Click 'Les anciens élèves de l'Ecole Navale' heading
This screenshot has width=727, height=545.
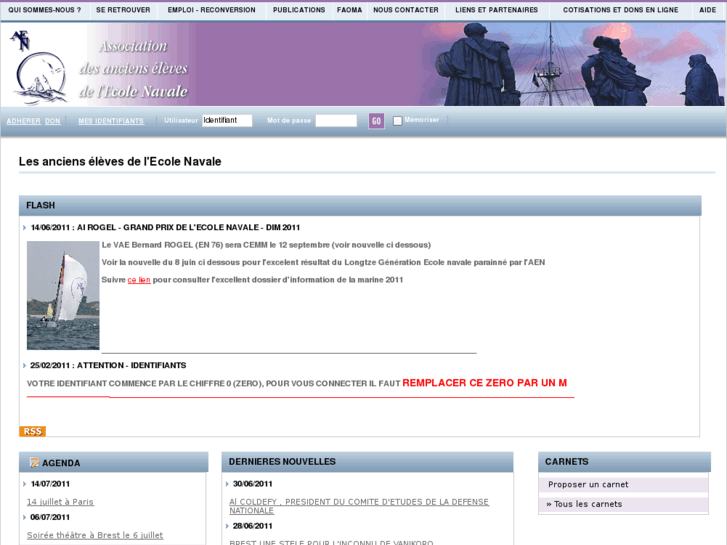tap(120, 161)
